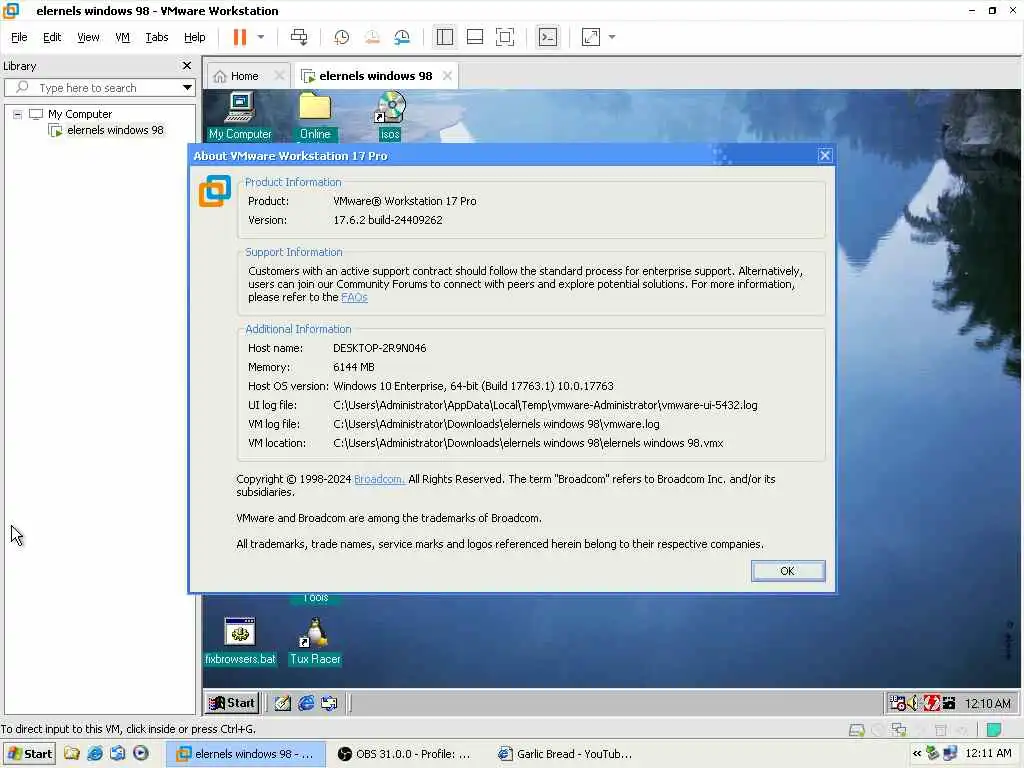This screenshot has width=1024, height=768.
Task: Open the Edit menu
Action: tap(52, 37)
